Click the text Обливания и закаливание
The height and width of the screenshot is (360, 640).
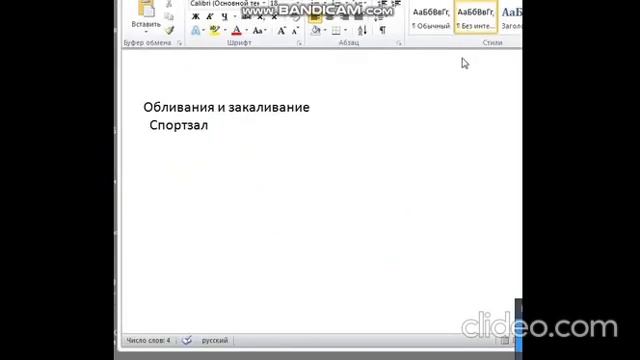(227, 107)
